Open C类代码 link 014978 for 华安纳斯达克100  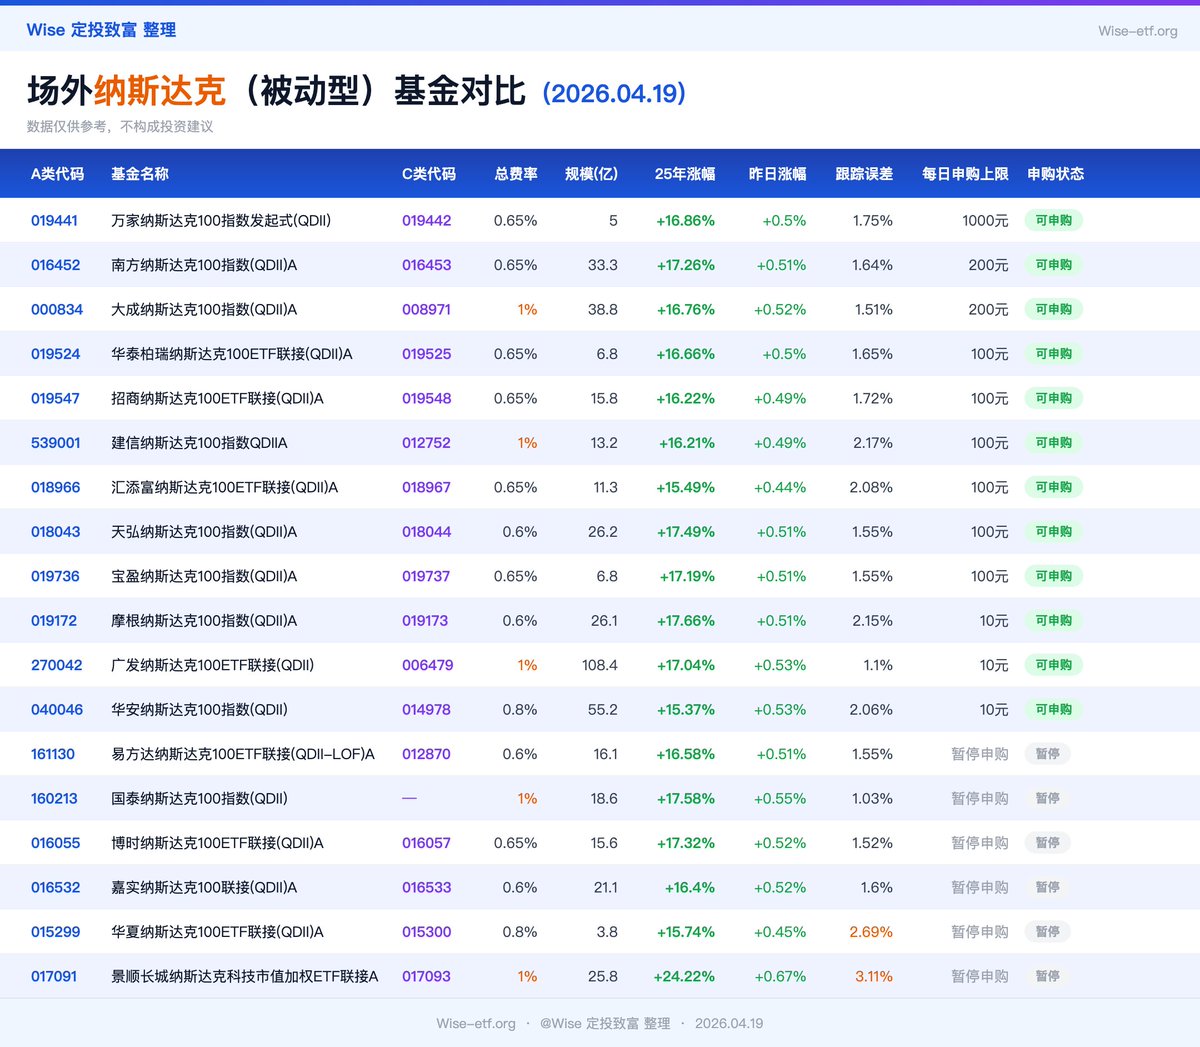pos(426,709)
